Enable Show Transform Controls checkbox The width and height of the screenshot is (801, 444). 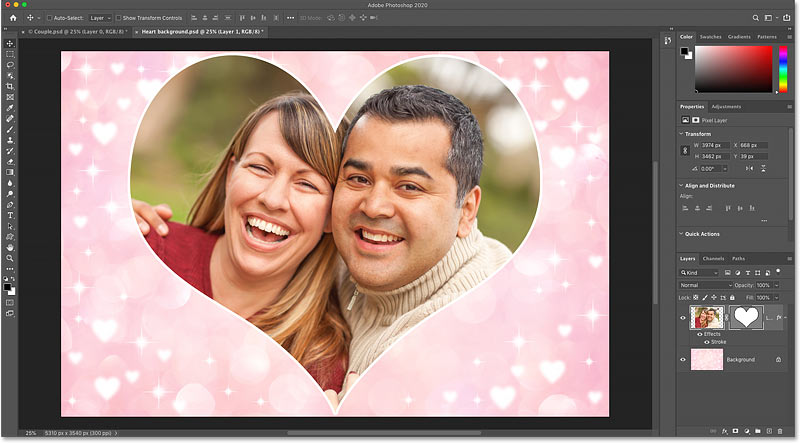coord(119,18)
